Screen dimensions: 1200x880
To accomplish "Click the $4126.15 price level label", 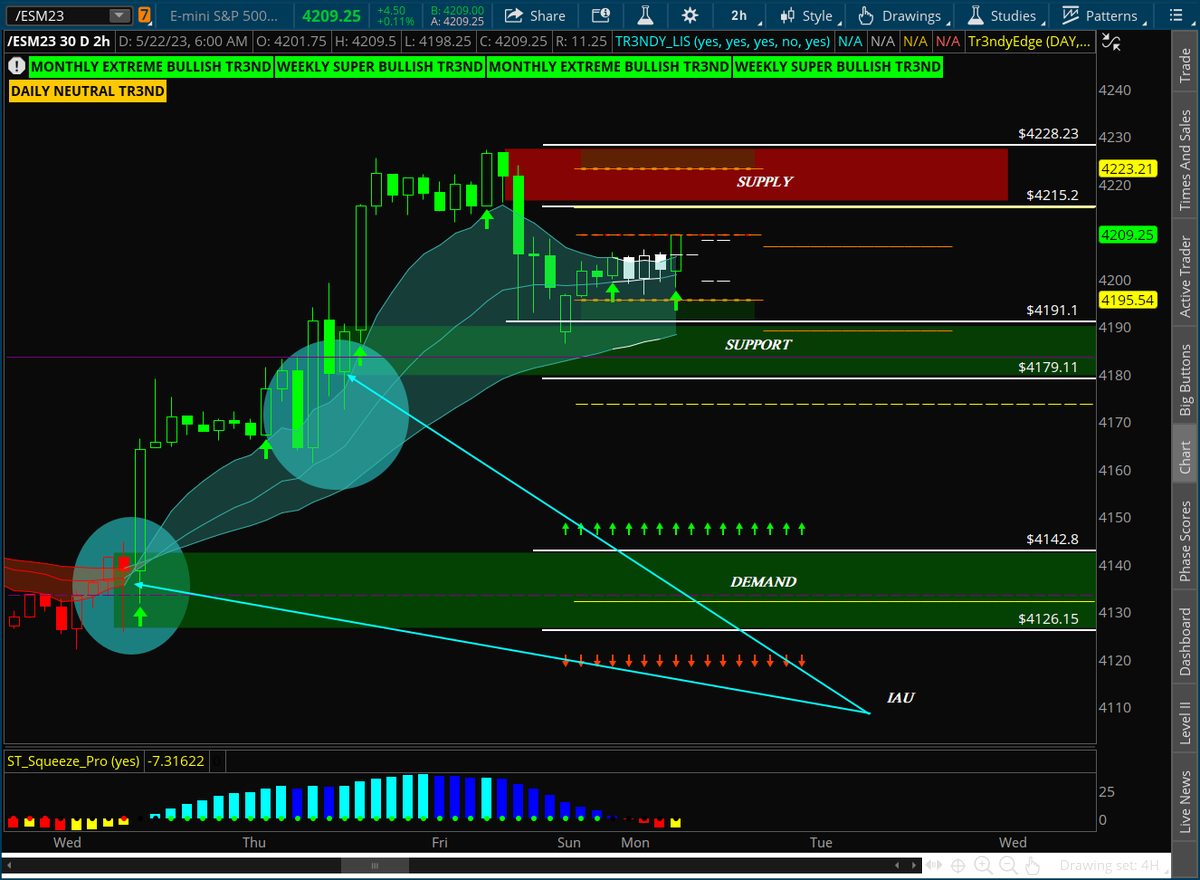I will 1048,619.
